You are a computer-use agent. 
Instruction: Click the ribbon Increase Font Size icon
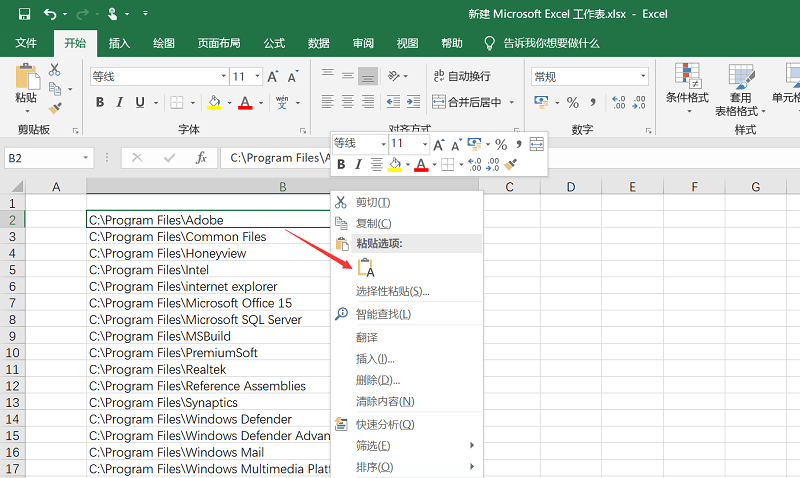(272, 77)
